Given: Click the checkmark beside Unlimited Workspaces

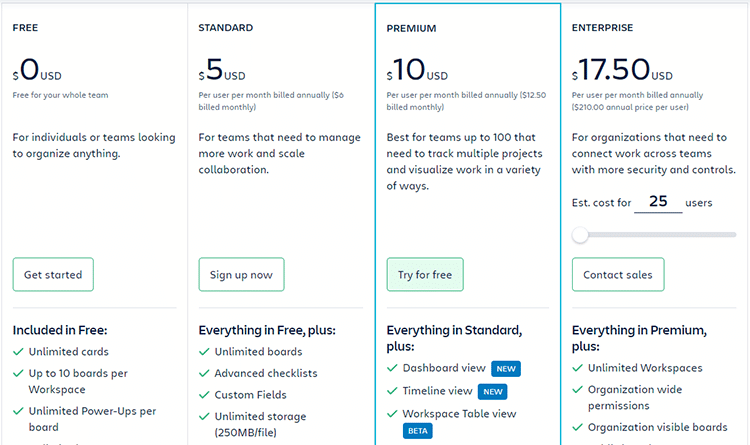Looking at the screenshot, I should click(x=577, y=368).
